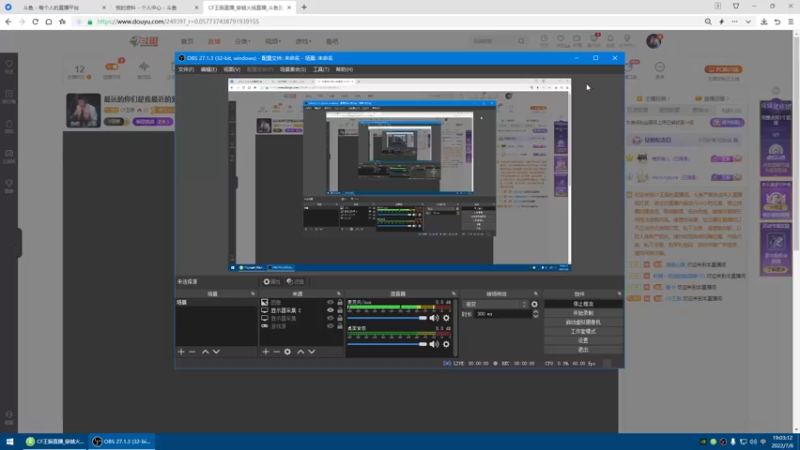Toggle visibility of image source
This screenshot has height=450, width=800.
330,303
